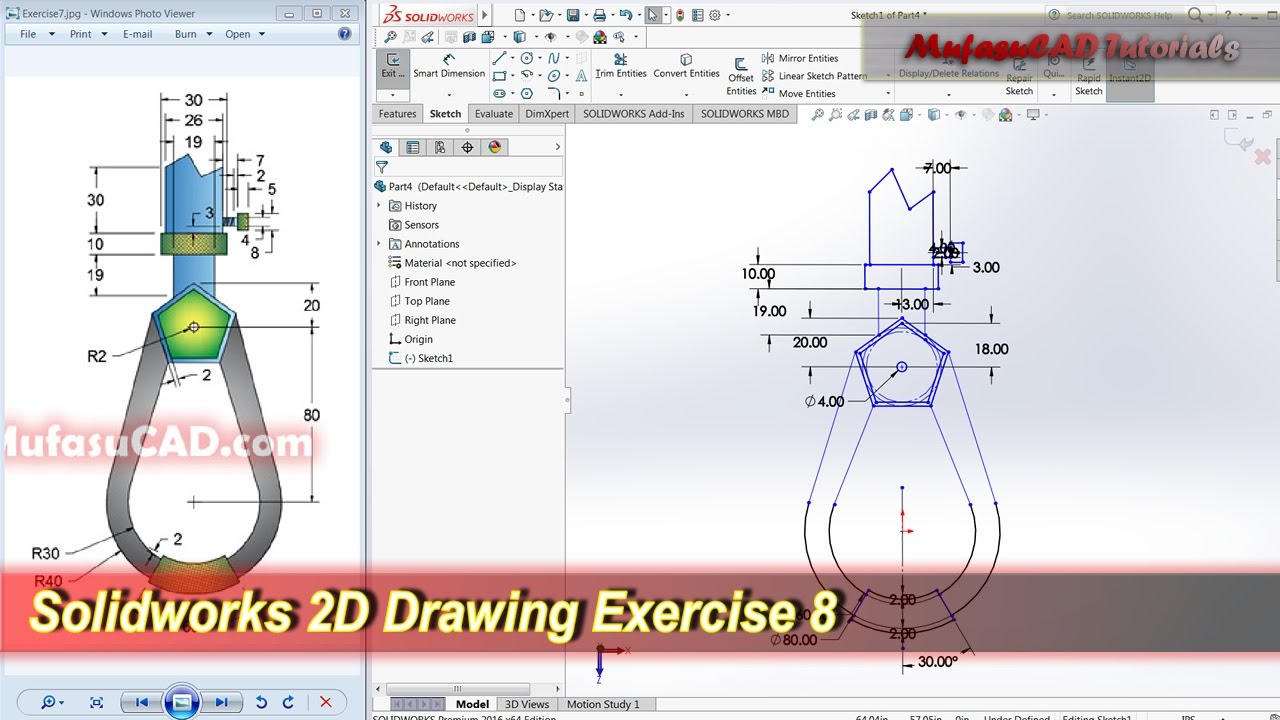Open the FeatureManager design tree tab
1280x720 pixels.
point(386,147)
